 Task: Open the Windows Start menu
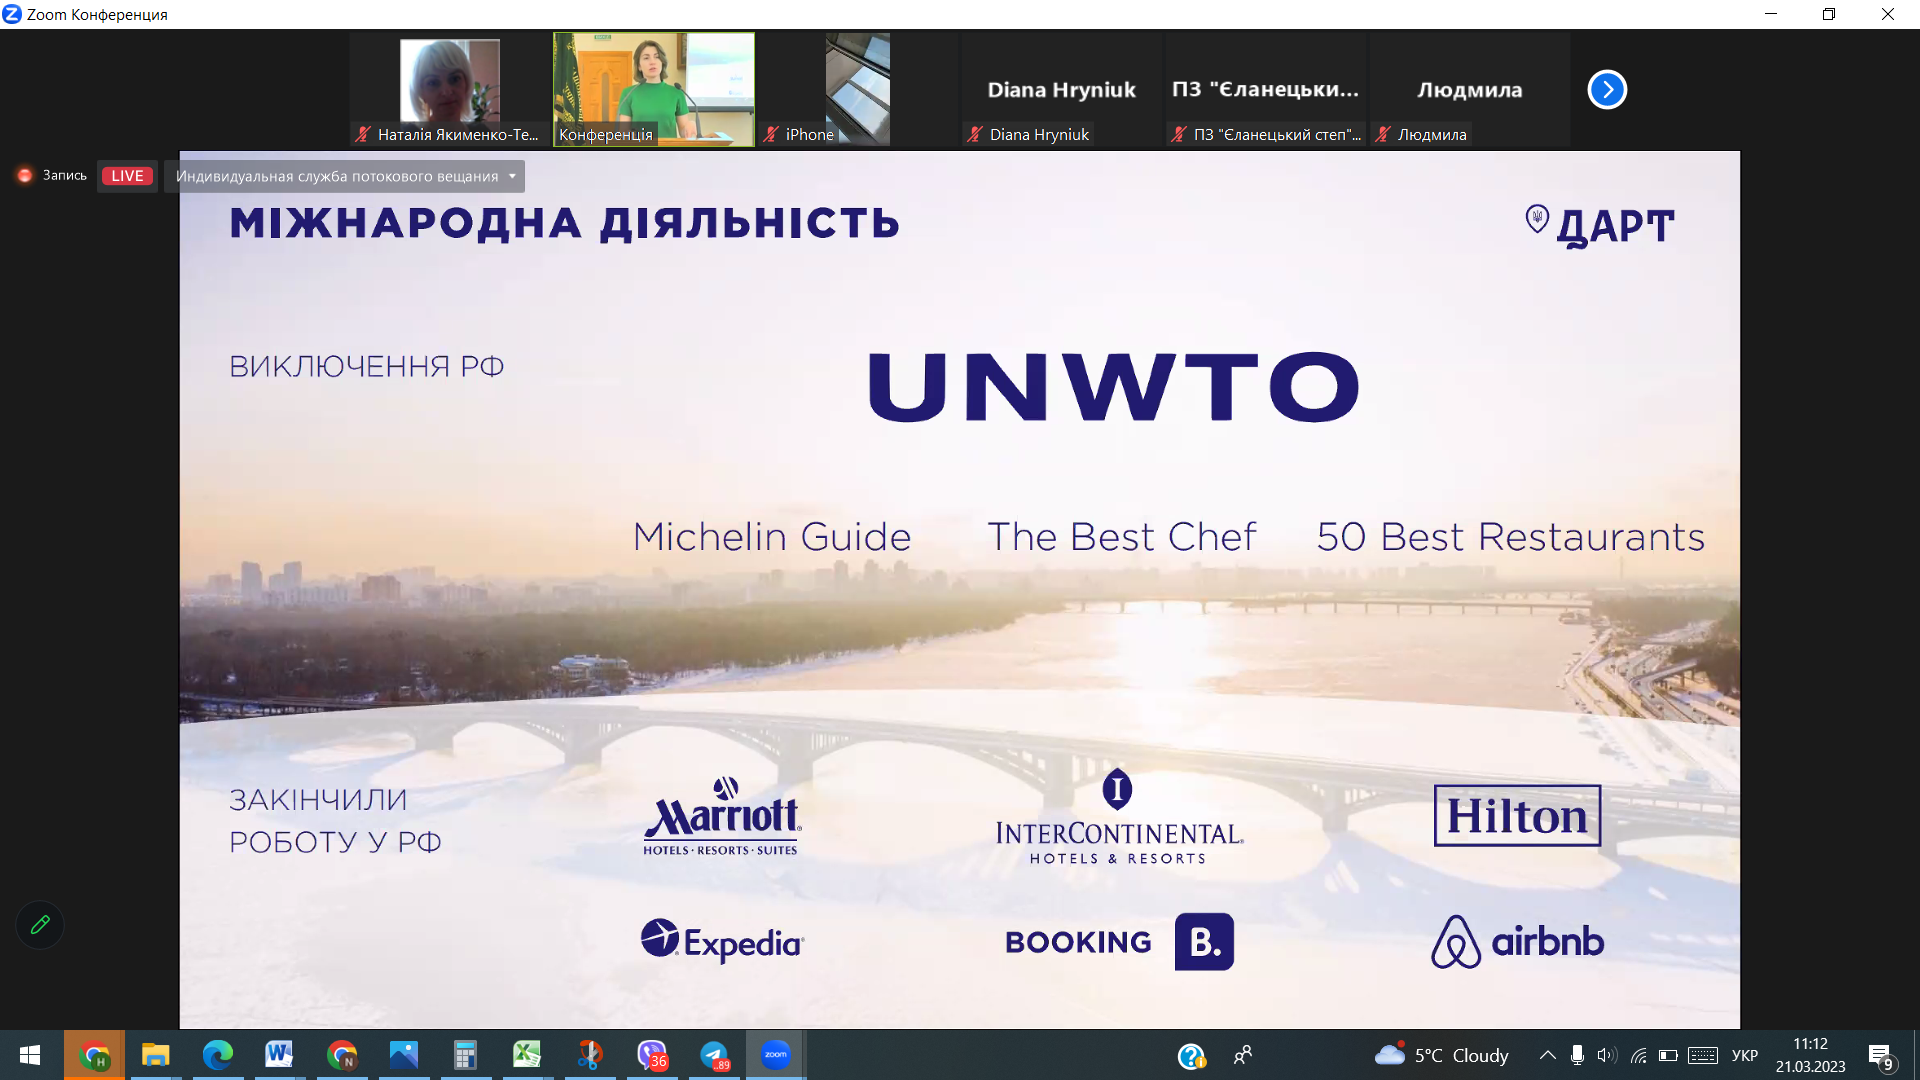coord(30,1055)
